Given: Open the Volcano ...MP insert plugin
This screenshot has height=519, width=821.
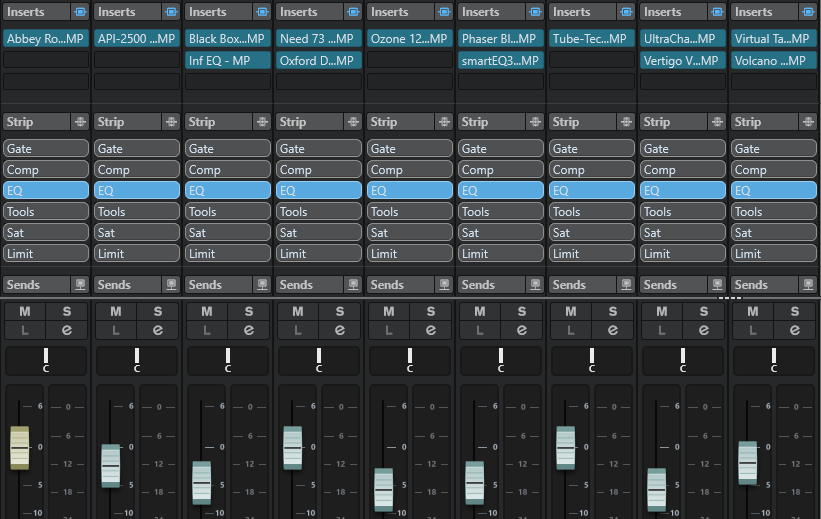Looking at the screenshot, I should point(774,60).
